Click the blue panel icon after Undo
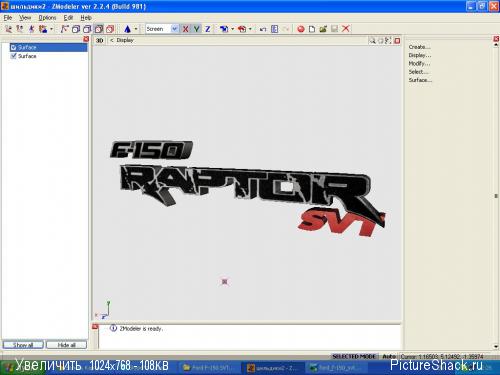 pos(274,29)
